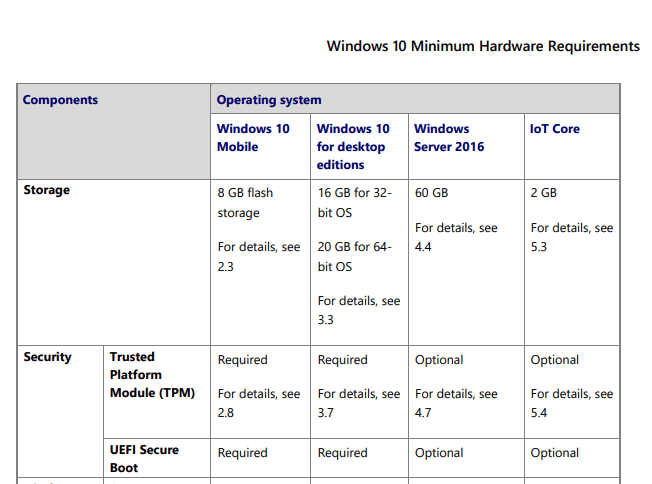Click the 'IoT Core' column header

[555, 129]
